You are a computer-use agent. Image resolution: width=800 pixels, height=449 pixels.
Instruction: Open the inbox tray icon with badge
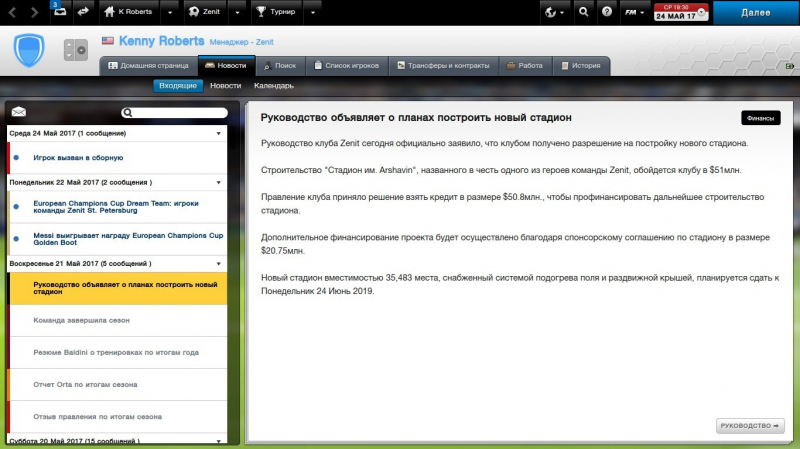(60, 11)
